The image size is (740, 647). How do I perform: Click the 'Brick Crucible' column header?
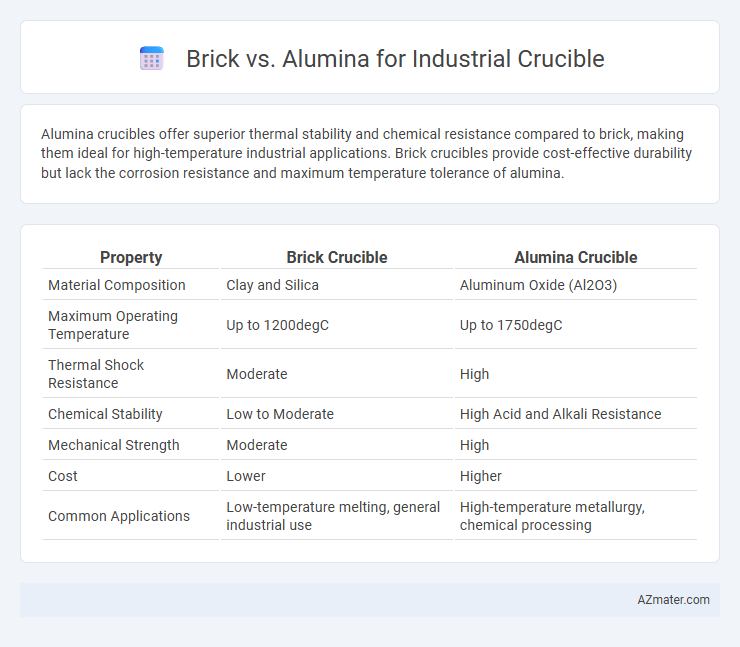click(x=336, y=257)
